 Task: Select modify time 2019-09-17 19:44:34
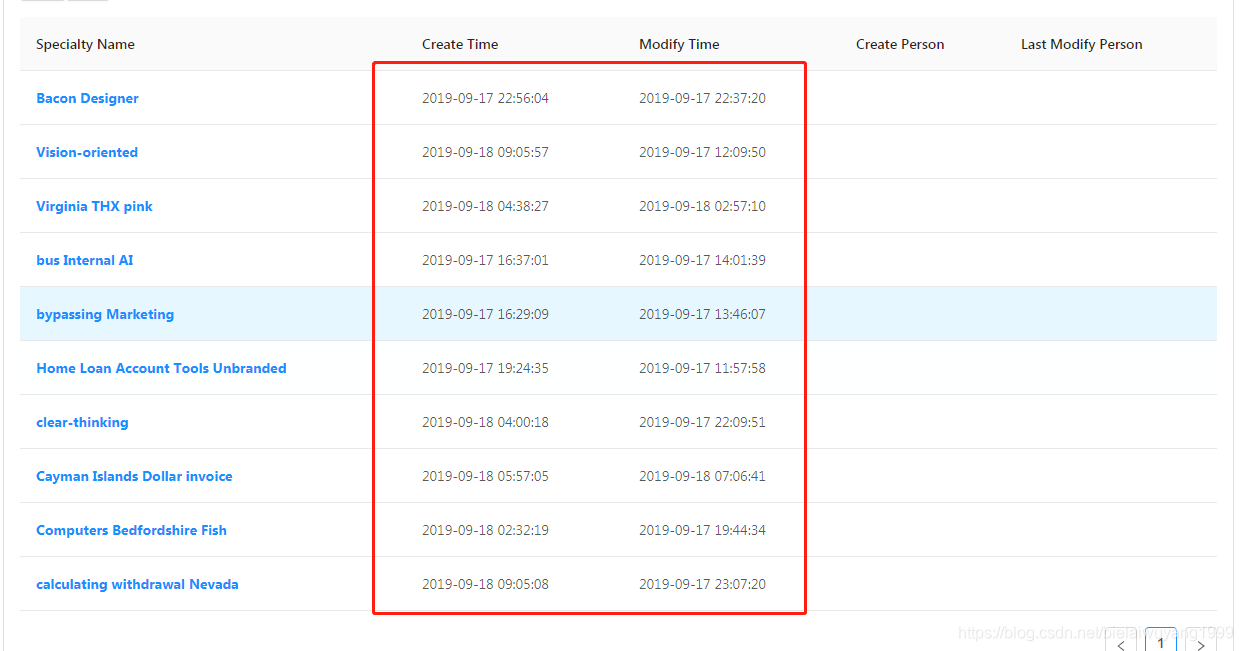coord(702,530)
